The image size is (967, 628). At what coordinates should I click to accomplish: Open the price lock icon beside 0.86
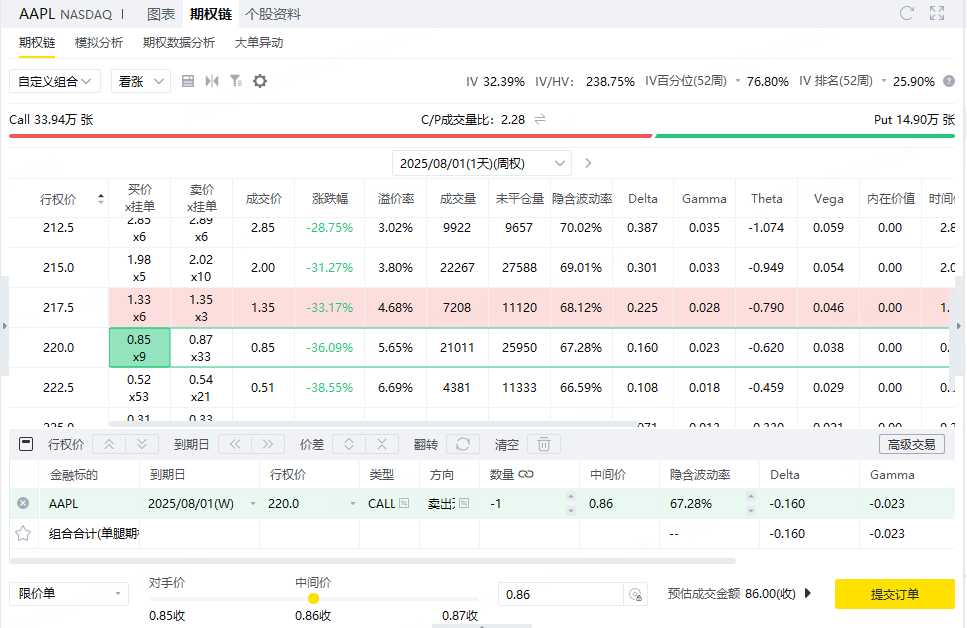(x=635, y=594)
